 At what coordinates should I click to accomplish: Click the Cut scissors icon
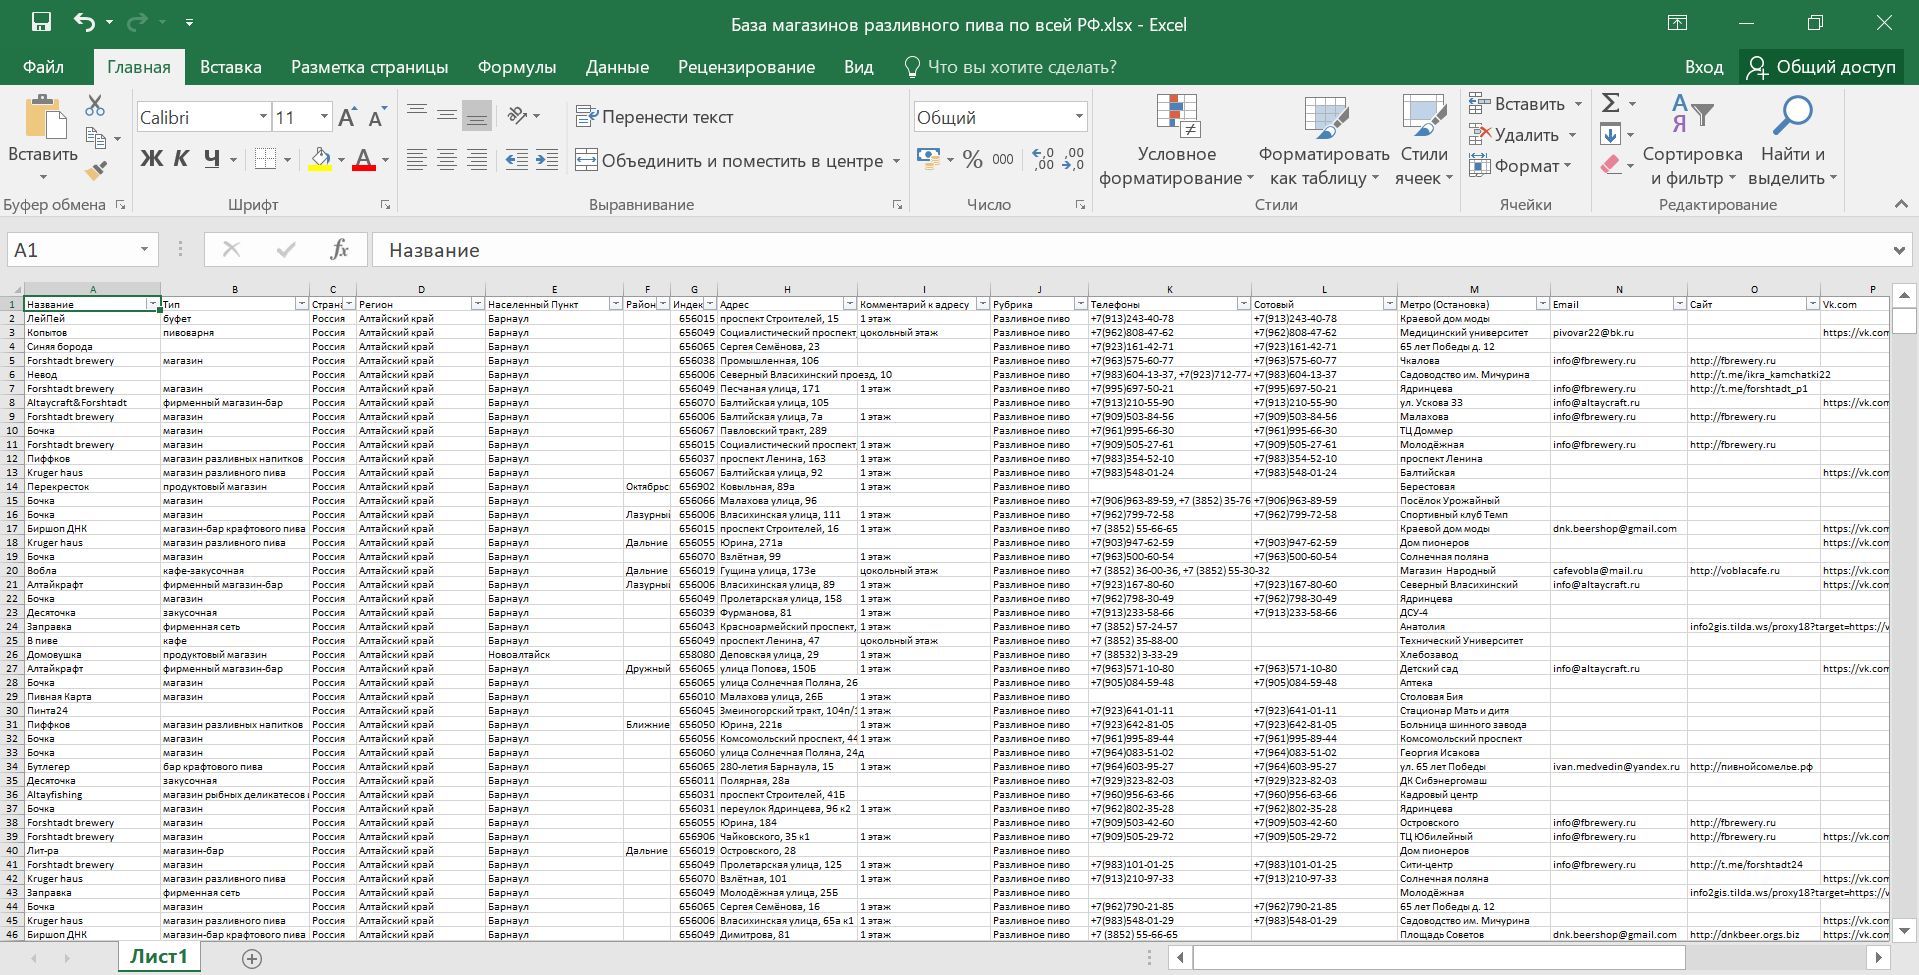95,105
